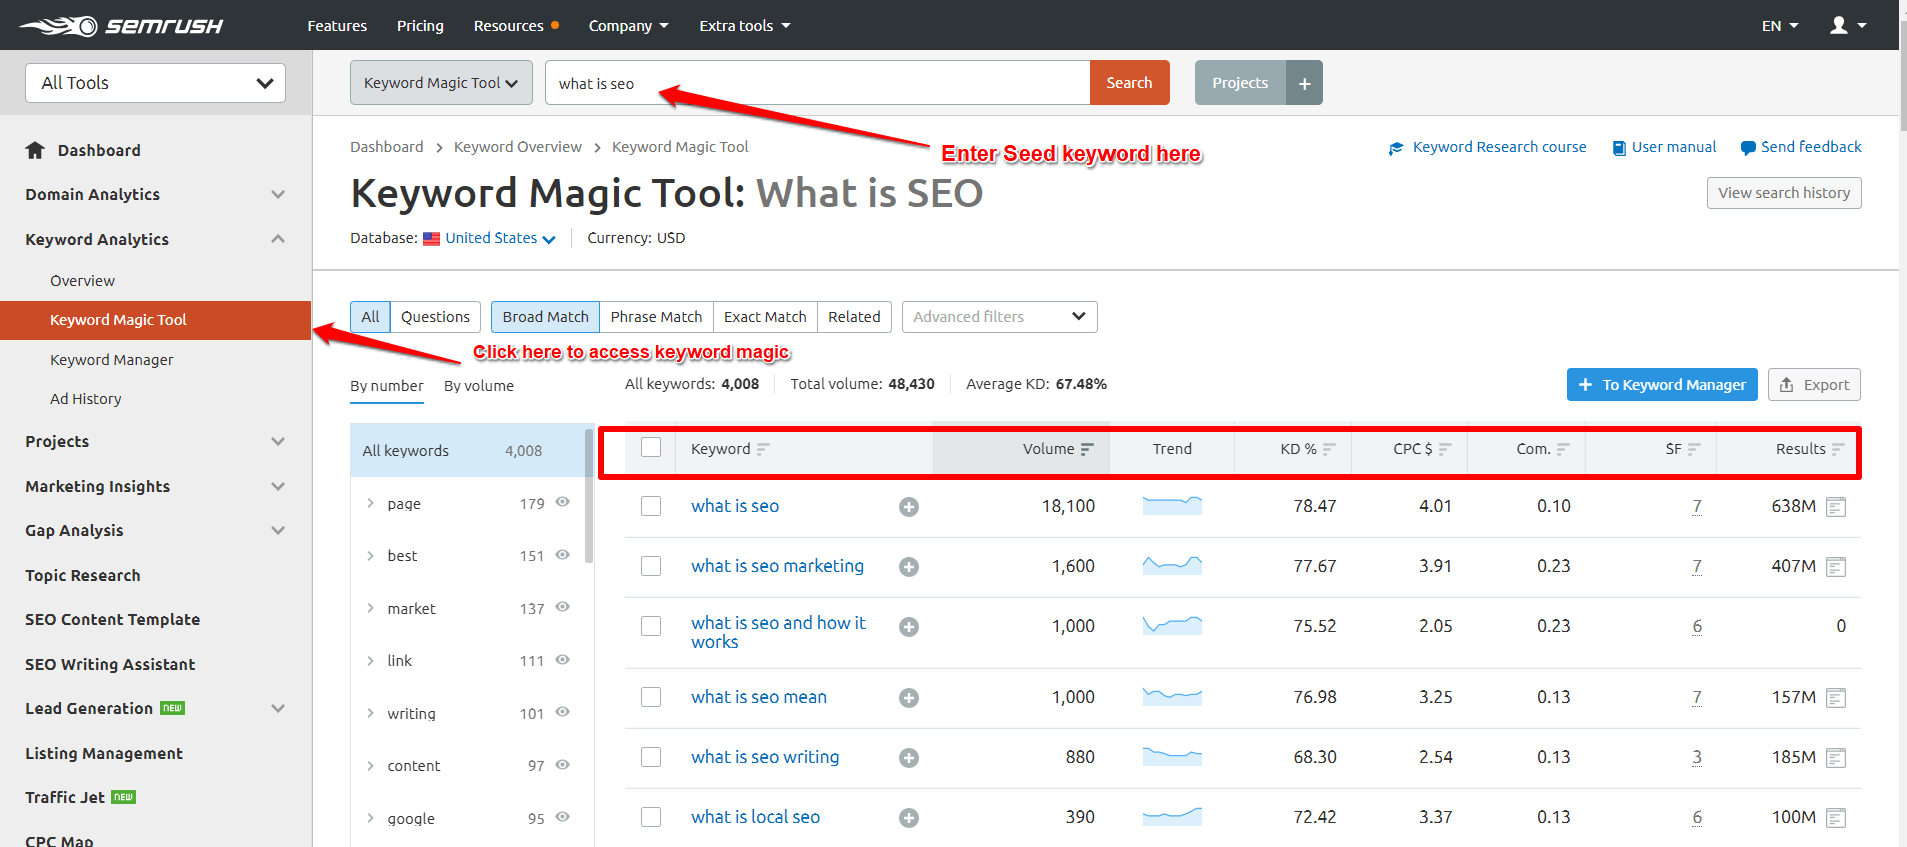The image size is (1907, 847).
Task: Expand the Advanced filters dropdown
Action: [999, 317]
